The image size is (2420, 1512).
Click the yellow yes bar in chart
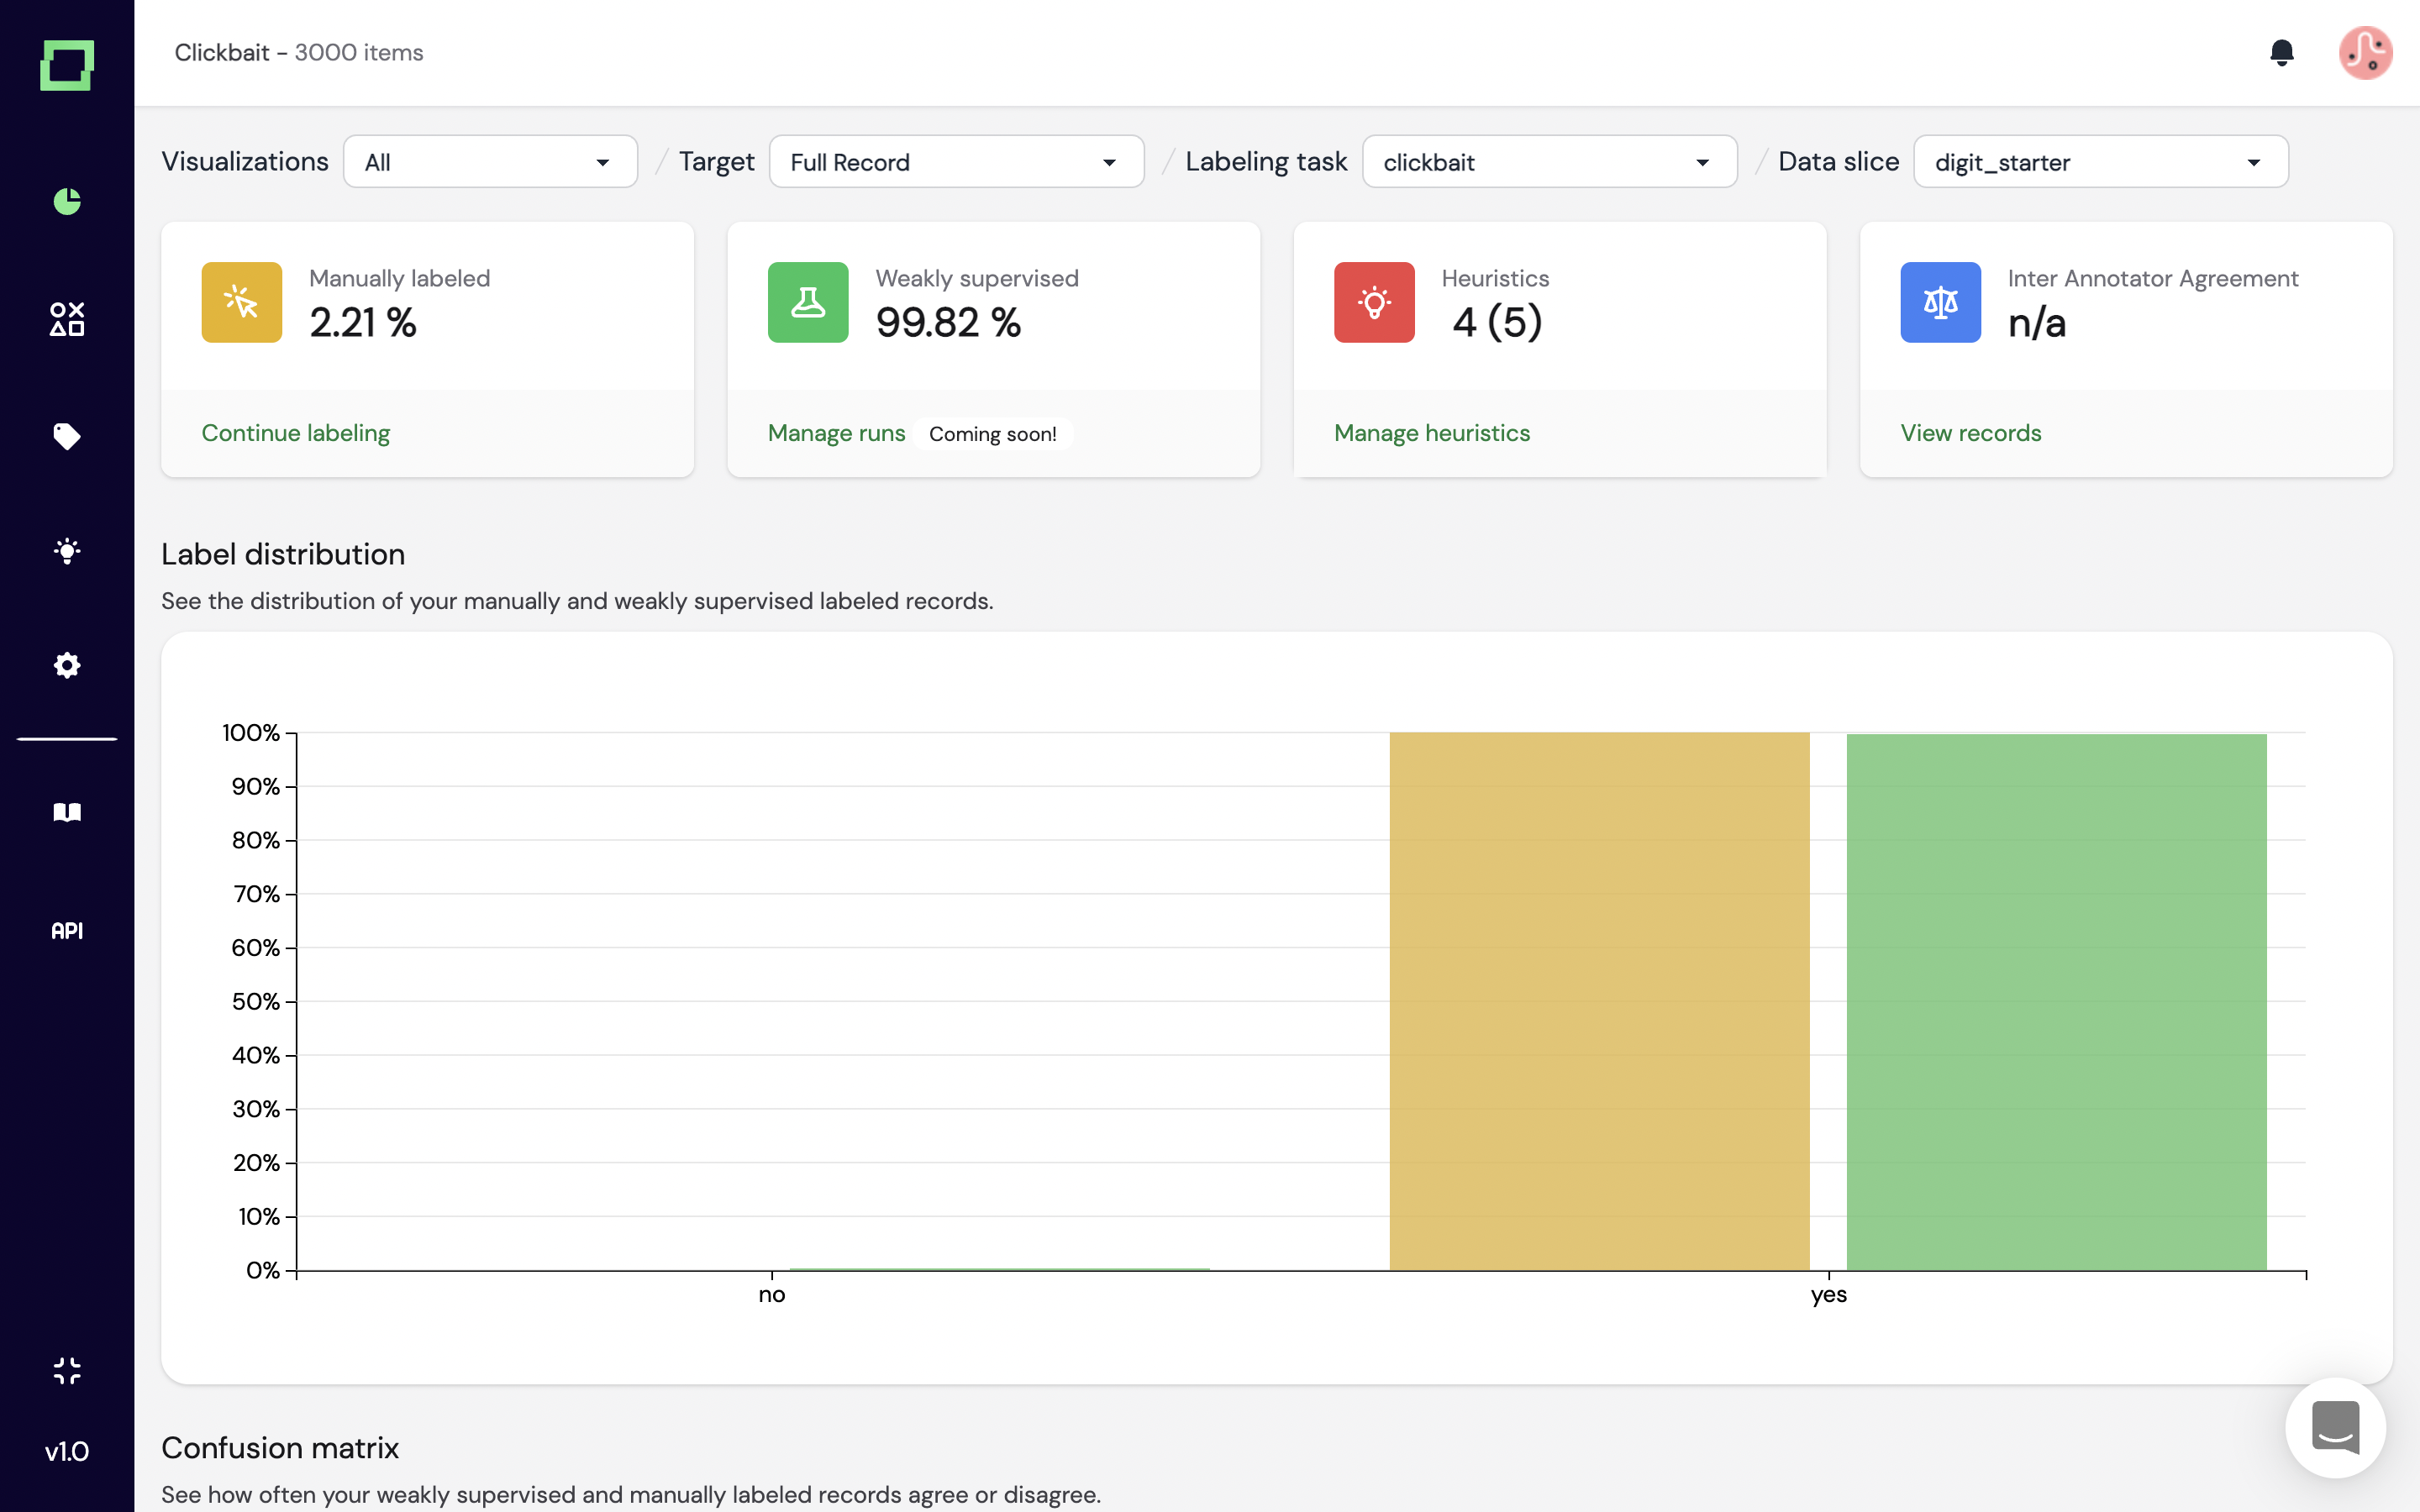click(1598, 1000)
